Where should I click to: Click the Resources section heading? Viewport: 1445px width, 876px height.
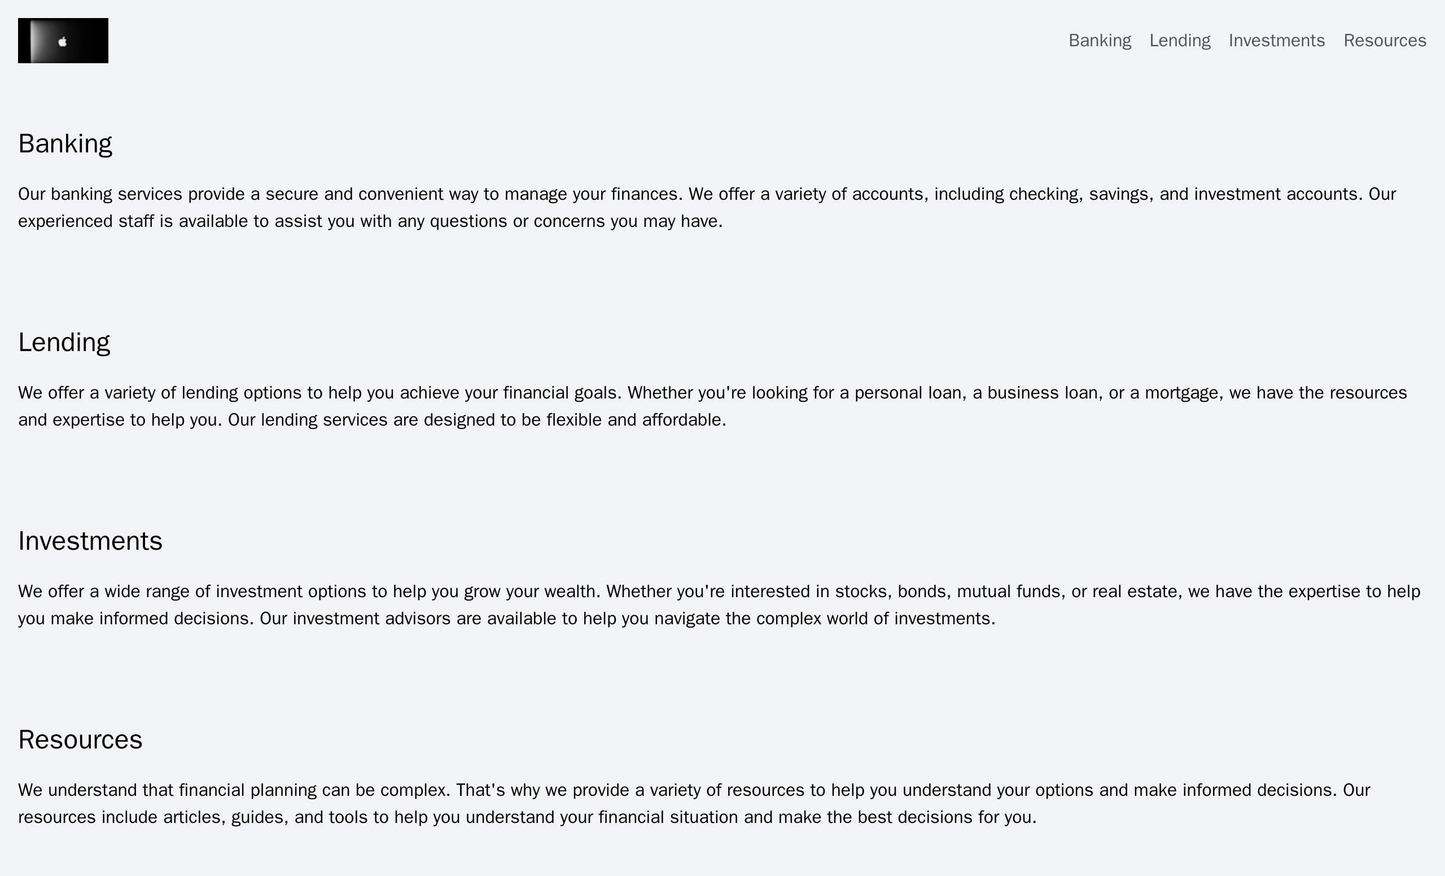80,740
